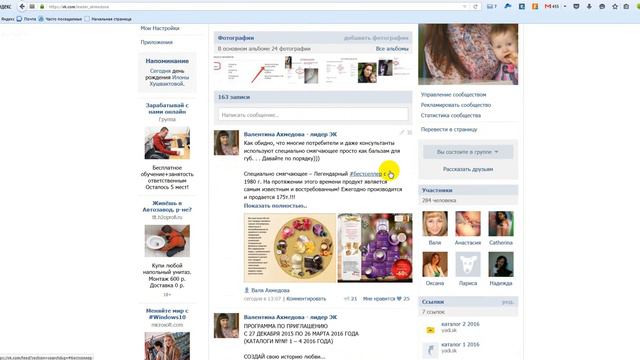Screen dimensions: 640x360
Task: Click Мне нравится on the first post
Action: [x=378, y=299]
